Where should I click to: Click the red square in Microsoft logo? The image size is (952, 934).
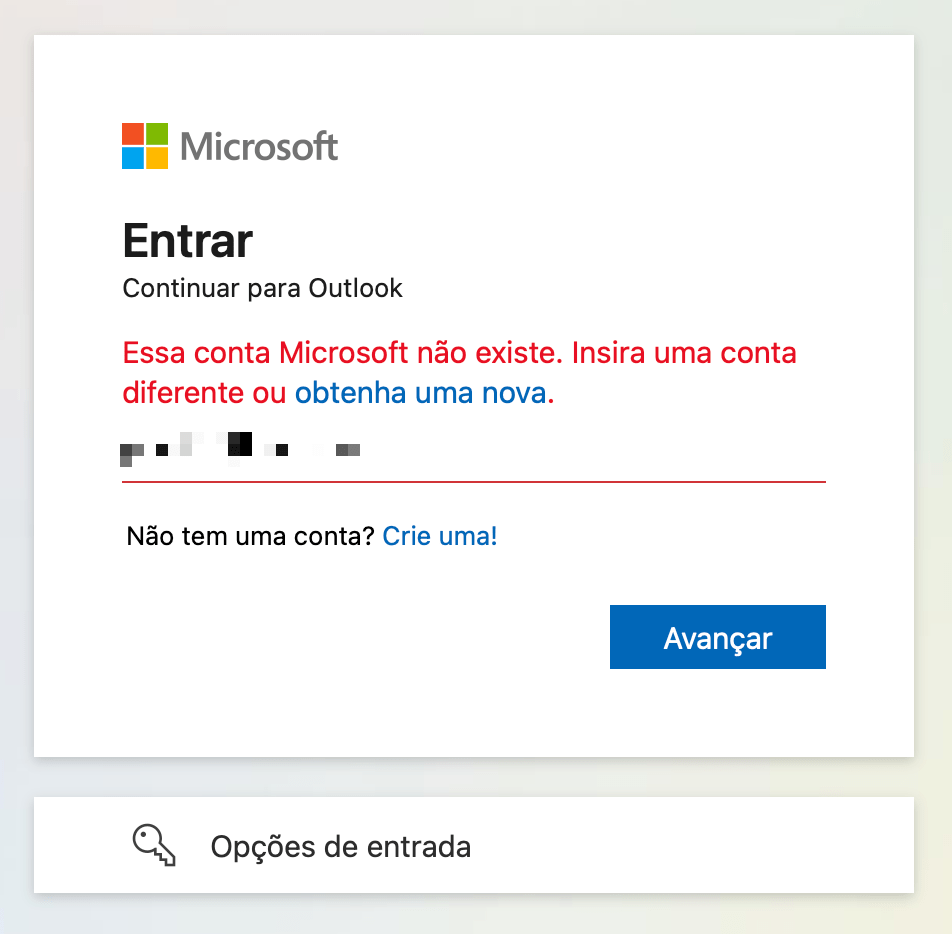point(133,134)
